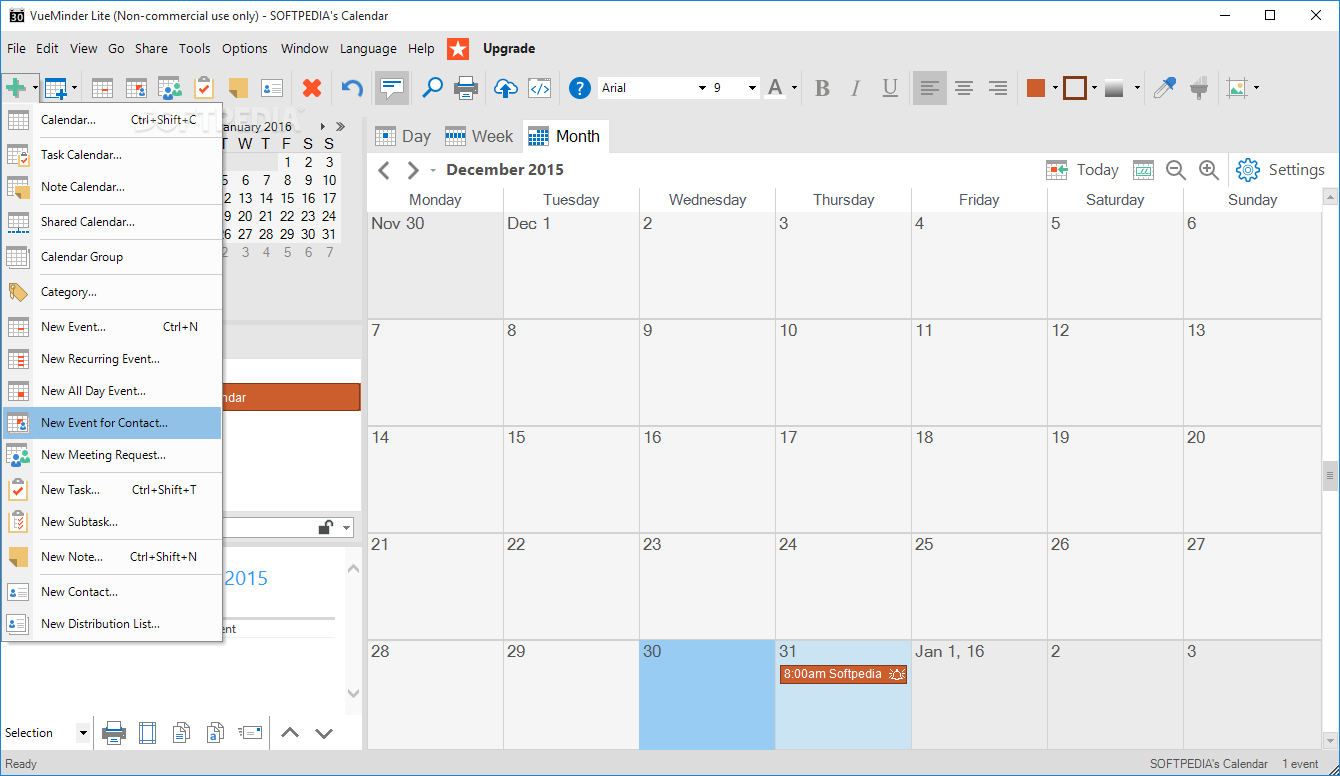Image resolution: width=1340 pixels, height=776 pixels.
Task: Click the background image toolbar icon
Action: pyautogui.click(x=1238, y=88)
